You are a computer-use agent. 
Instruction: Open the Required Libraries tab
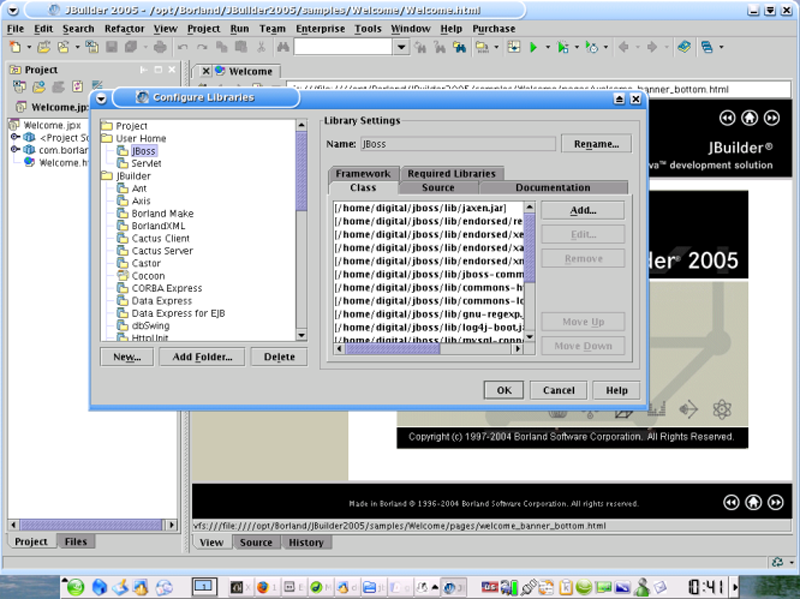coord(451,174)
